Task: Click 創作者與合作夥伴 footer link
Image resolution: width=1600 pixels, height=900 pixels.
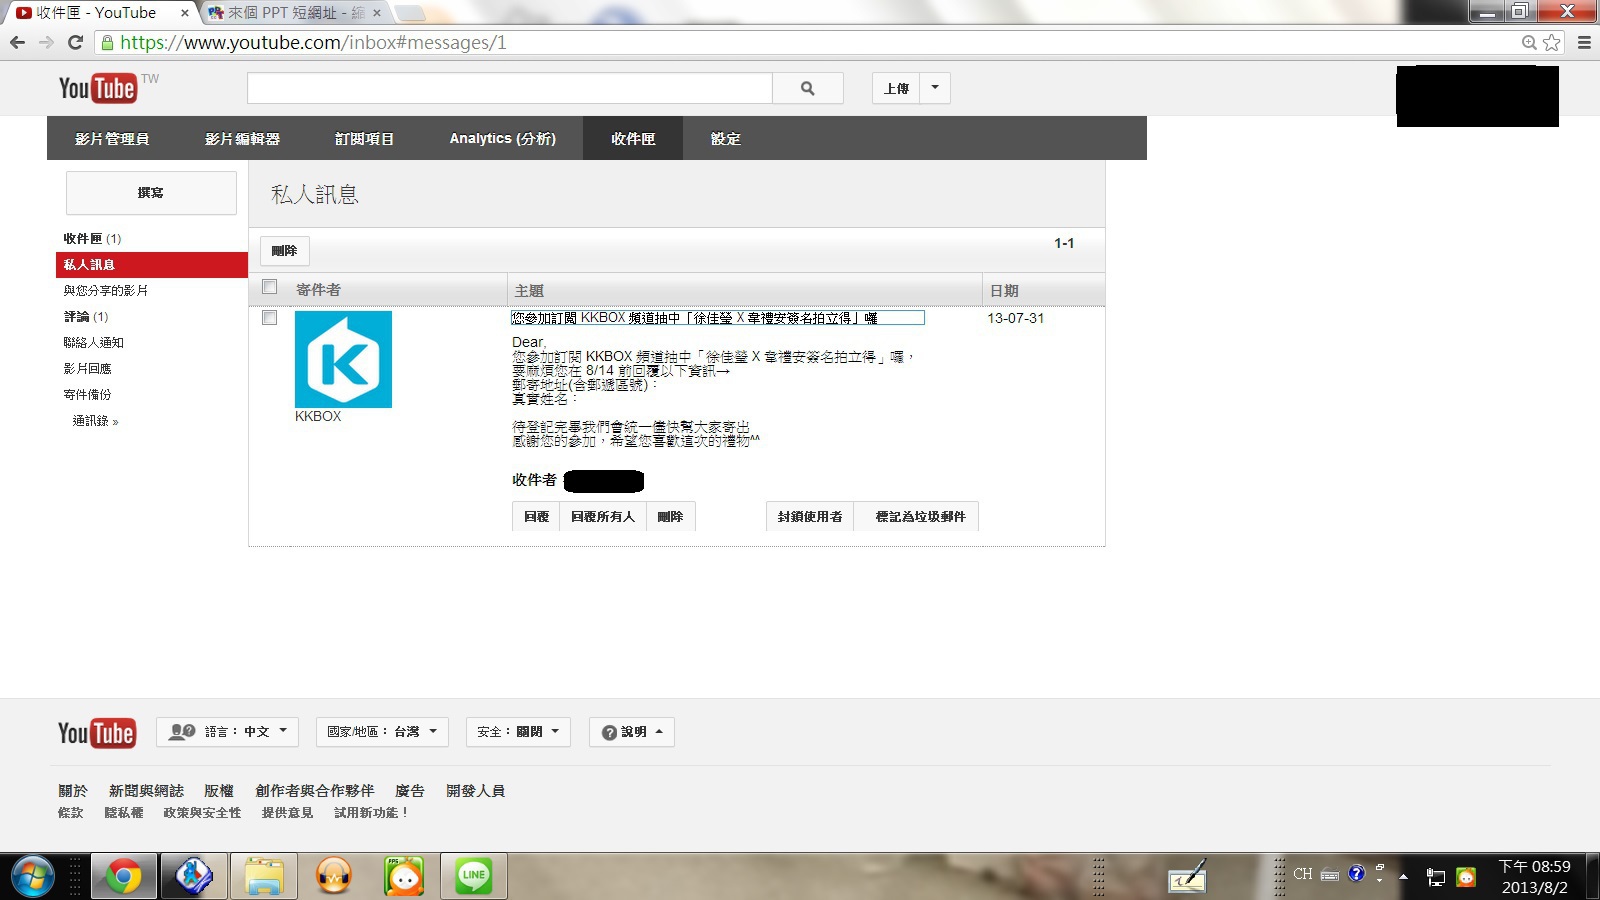Action: tap(315, 791)
